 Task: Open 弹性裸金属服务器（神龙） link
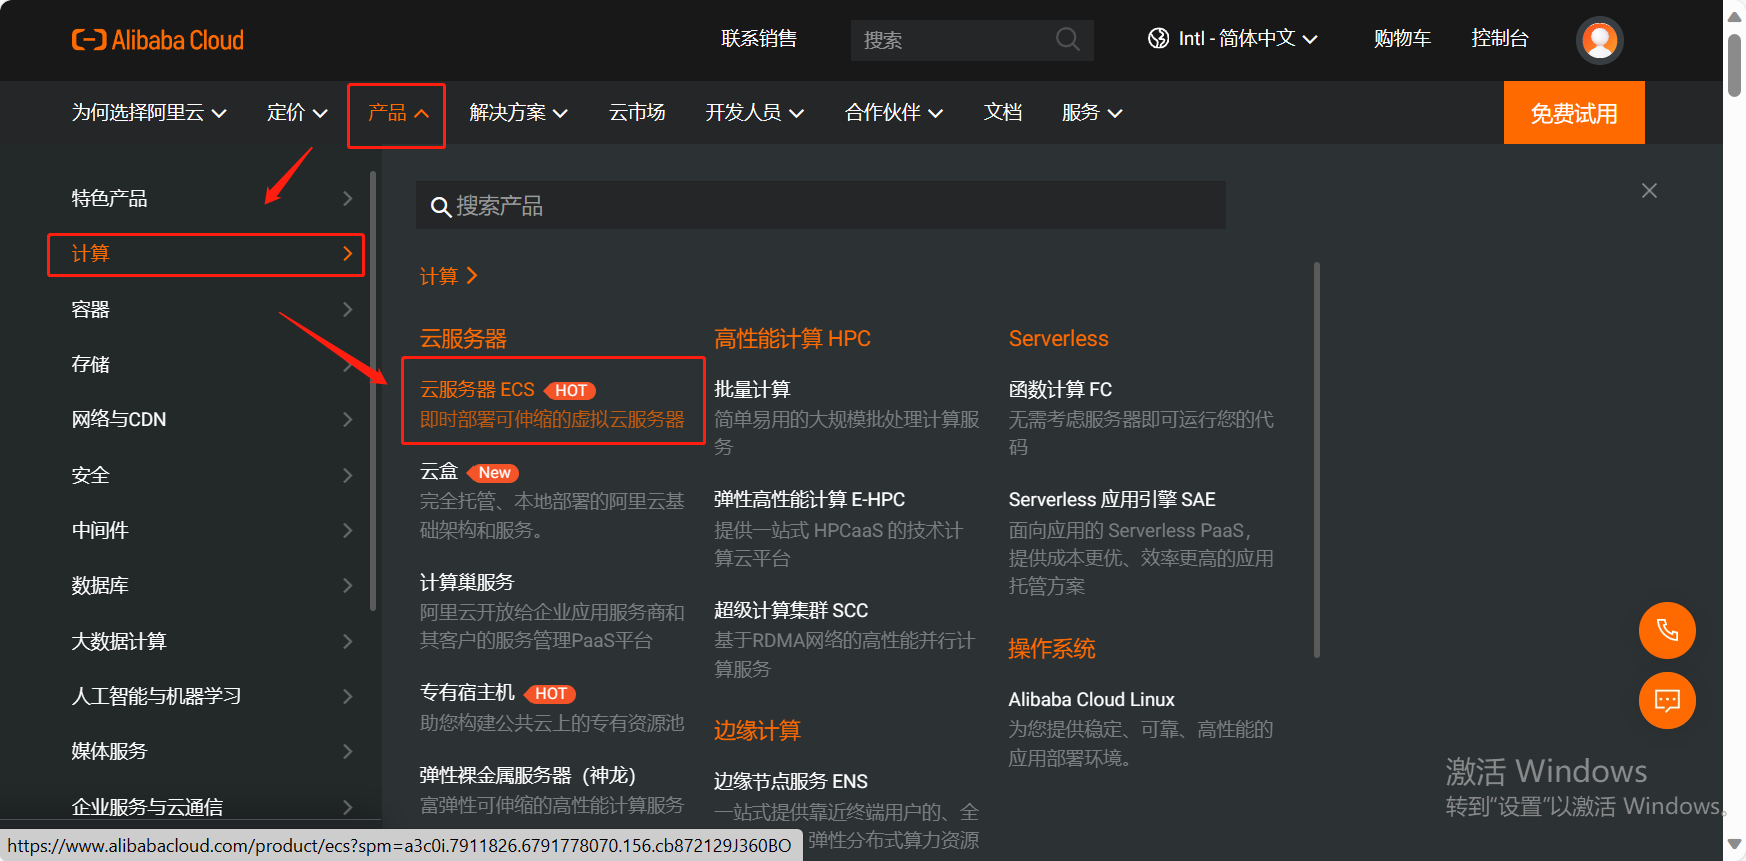528,775
